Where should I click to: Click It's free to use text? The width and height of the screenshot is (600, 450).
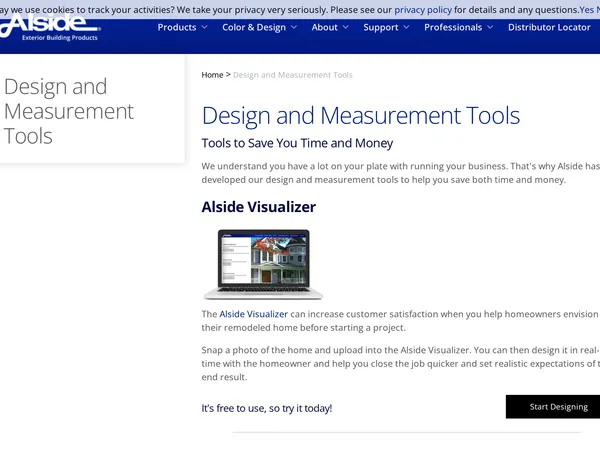coord(267,408)
